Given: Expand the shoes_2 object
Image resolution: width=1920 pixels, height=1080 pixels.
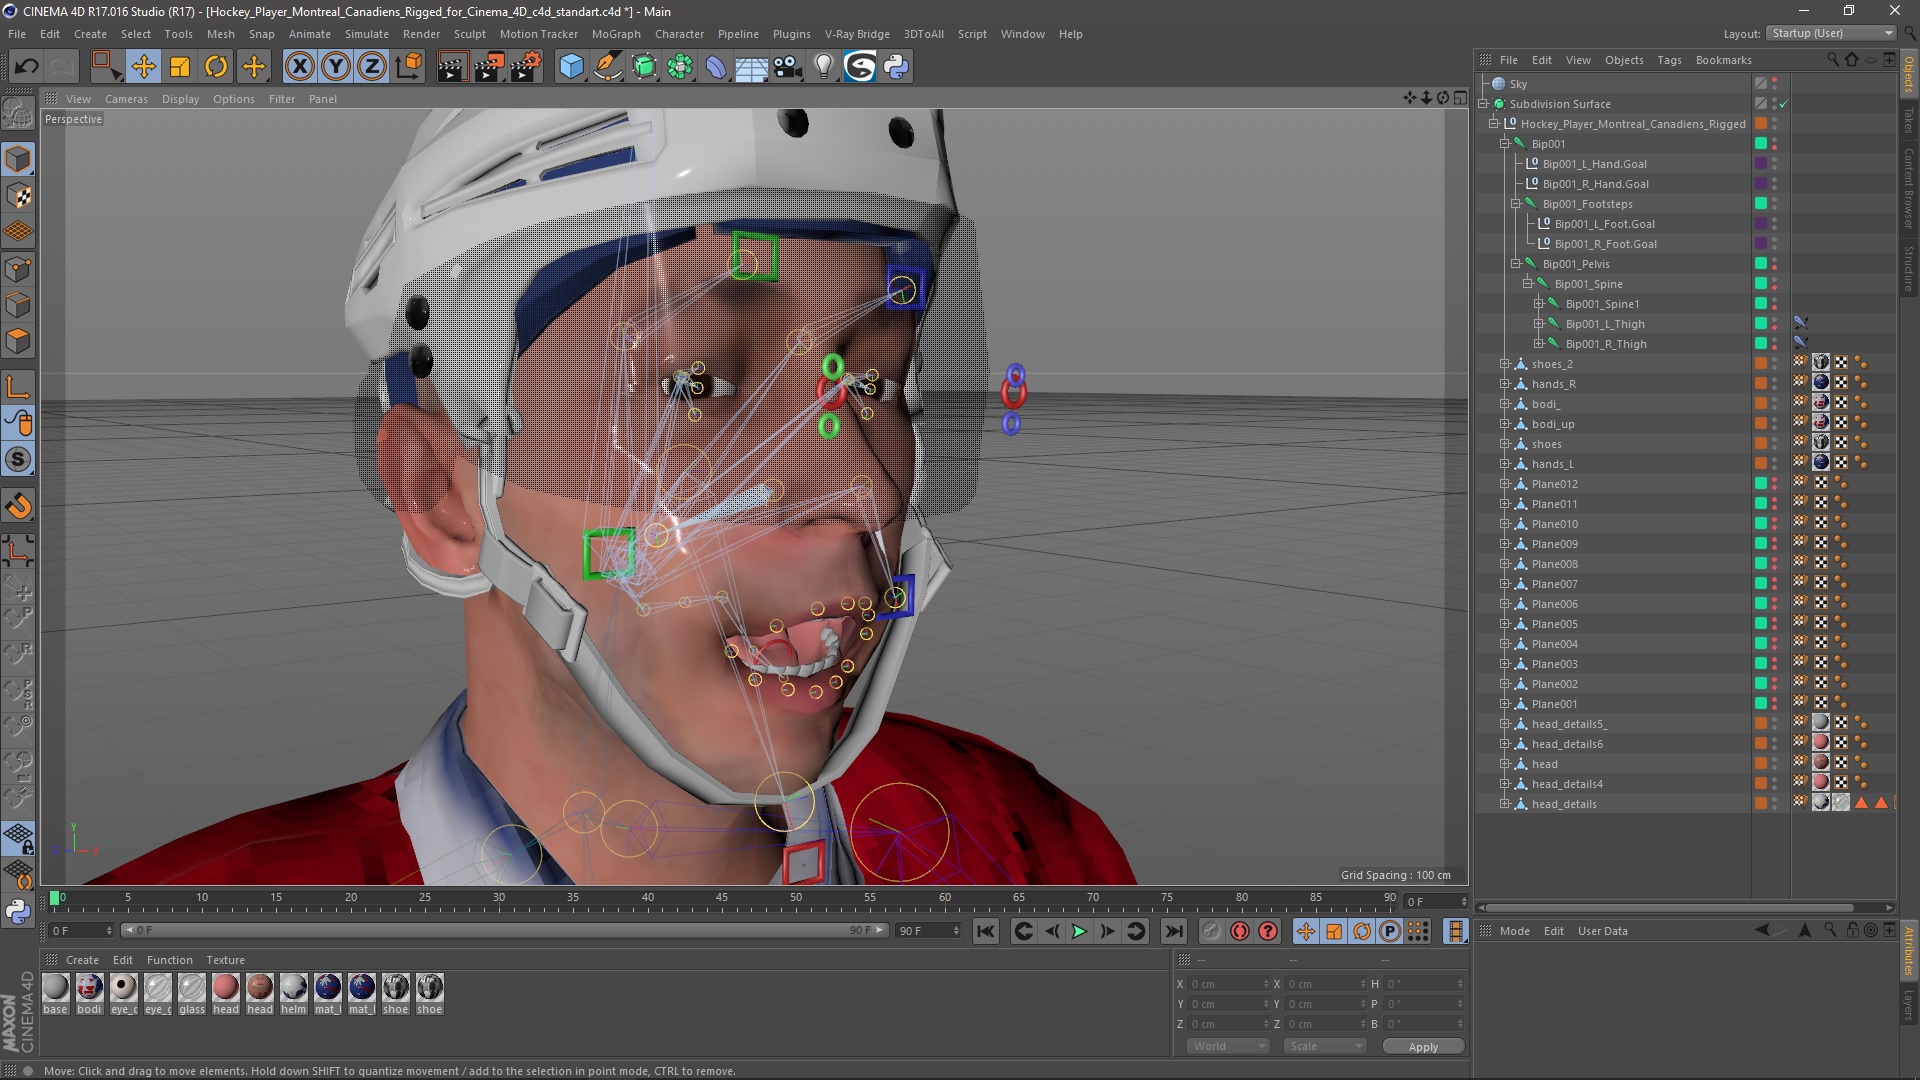Looking at the screenshot, I should pyautogui.click(x=1504, y=364).
